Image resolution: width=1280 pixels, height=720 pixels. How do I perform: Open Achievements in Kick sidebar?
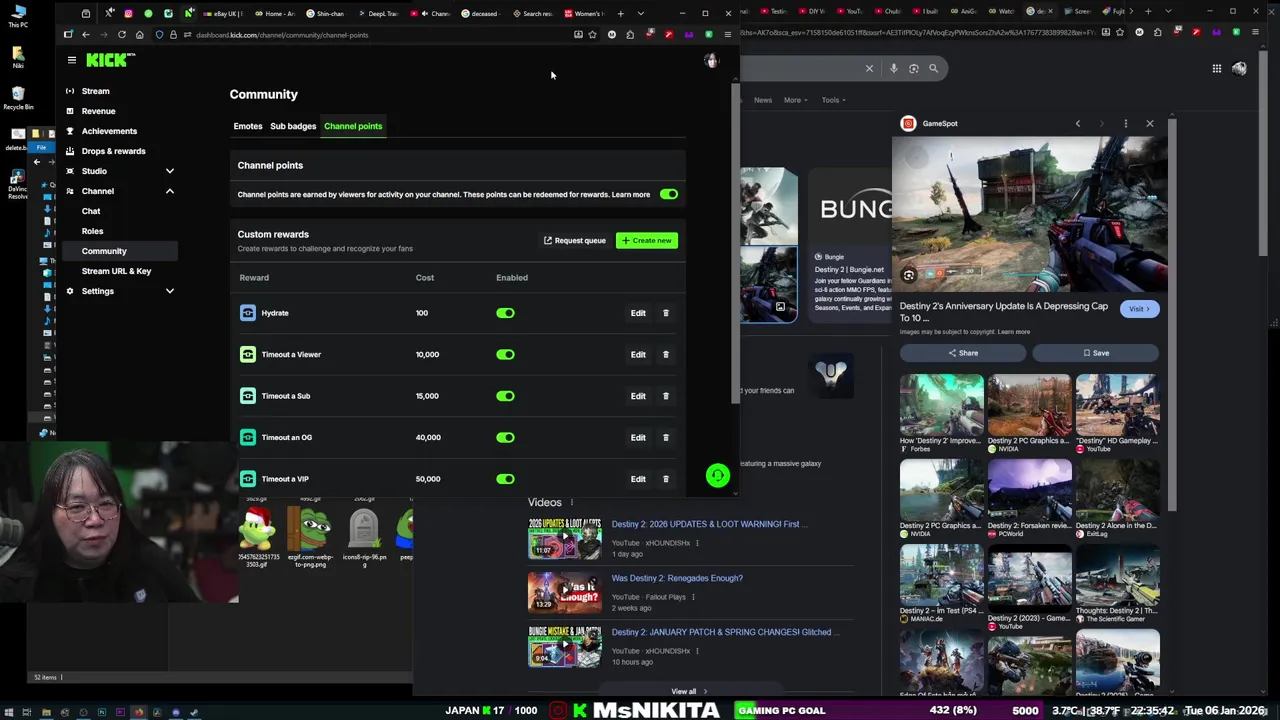coord(109,131)
